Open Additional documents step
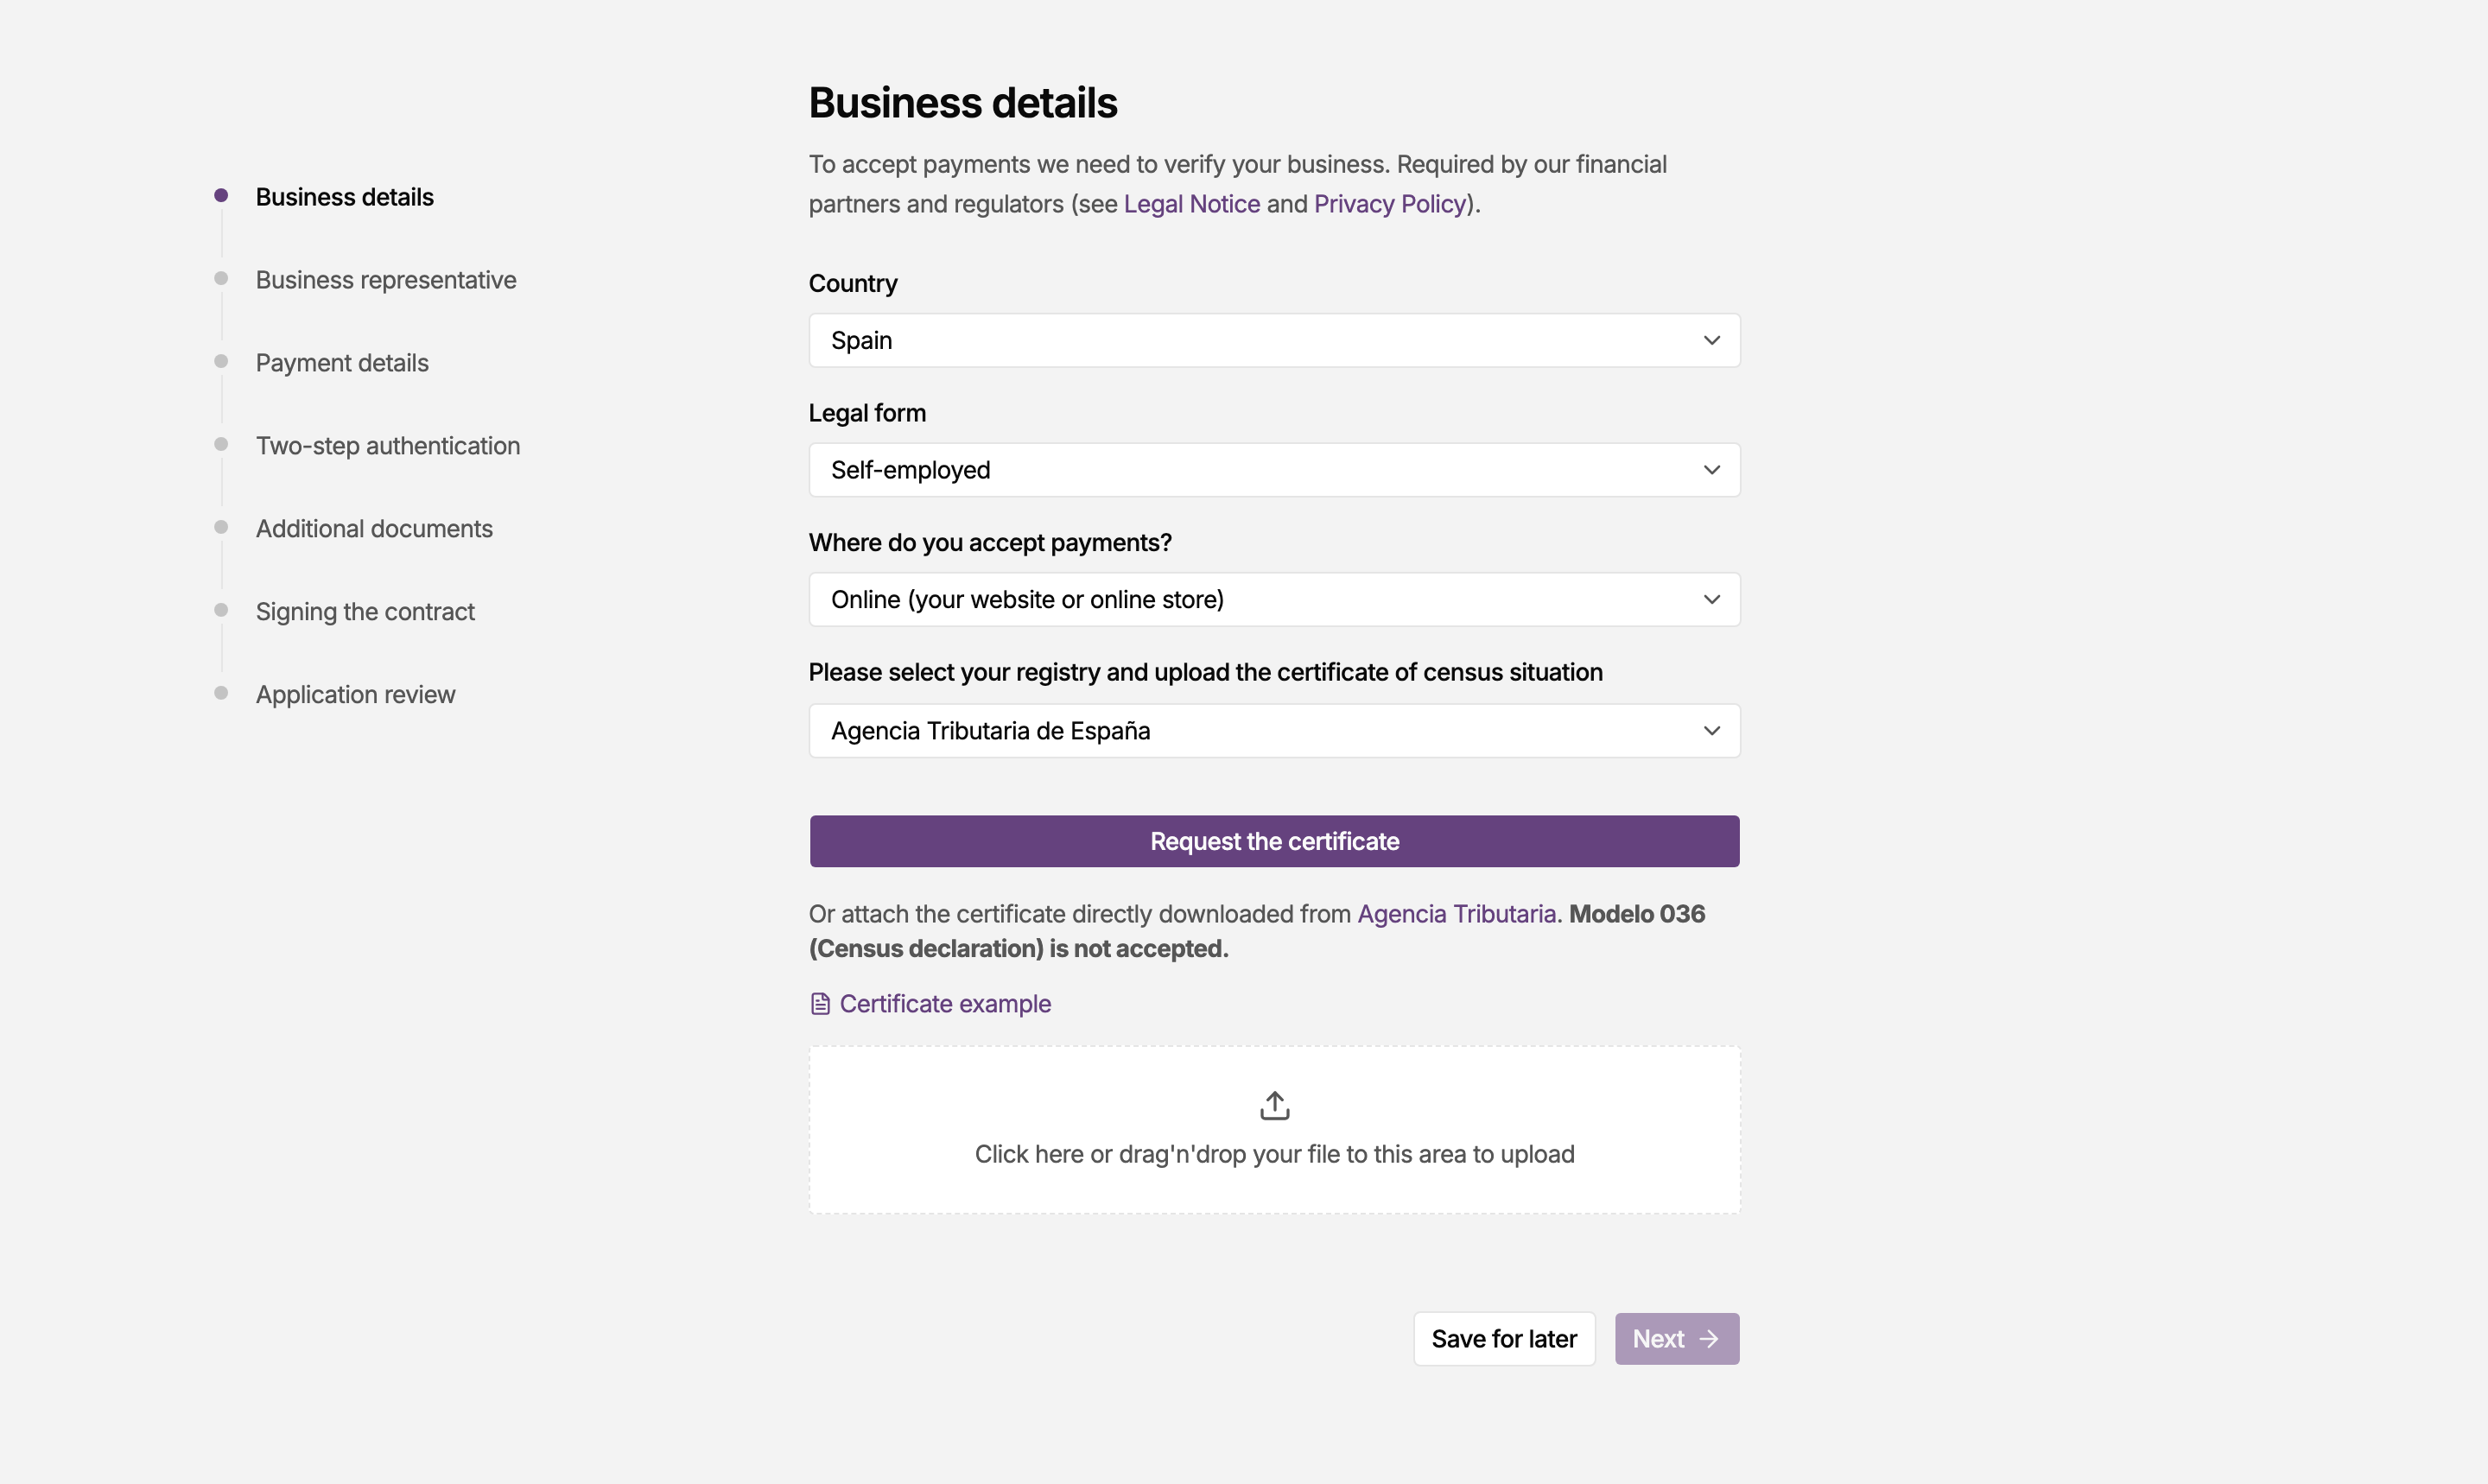The height and width of the screenshot is (1484, 2488). pos(374,529)
